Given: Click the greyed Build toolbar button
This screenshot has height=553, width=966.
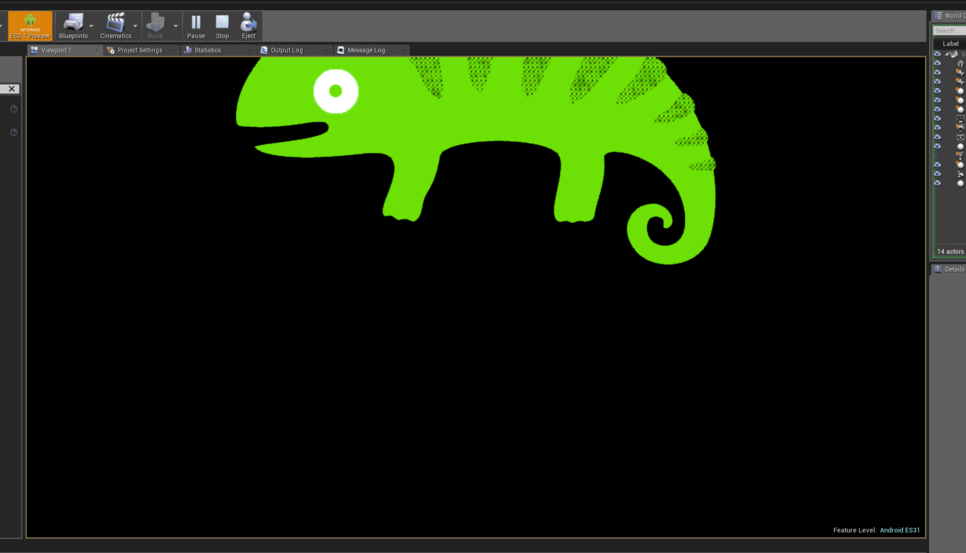Looking at the screenshot, I should 155,26.
